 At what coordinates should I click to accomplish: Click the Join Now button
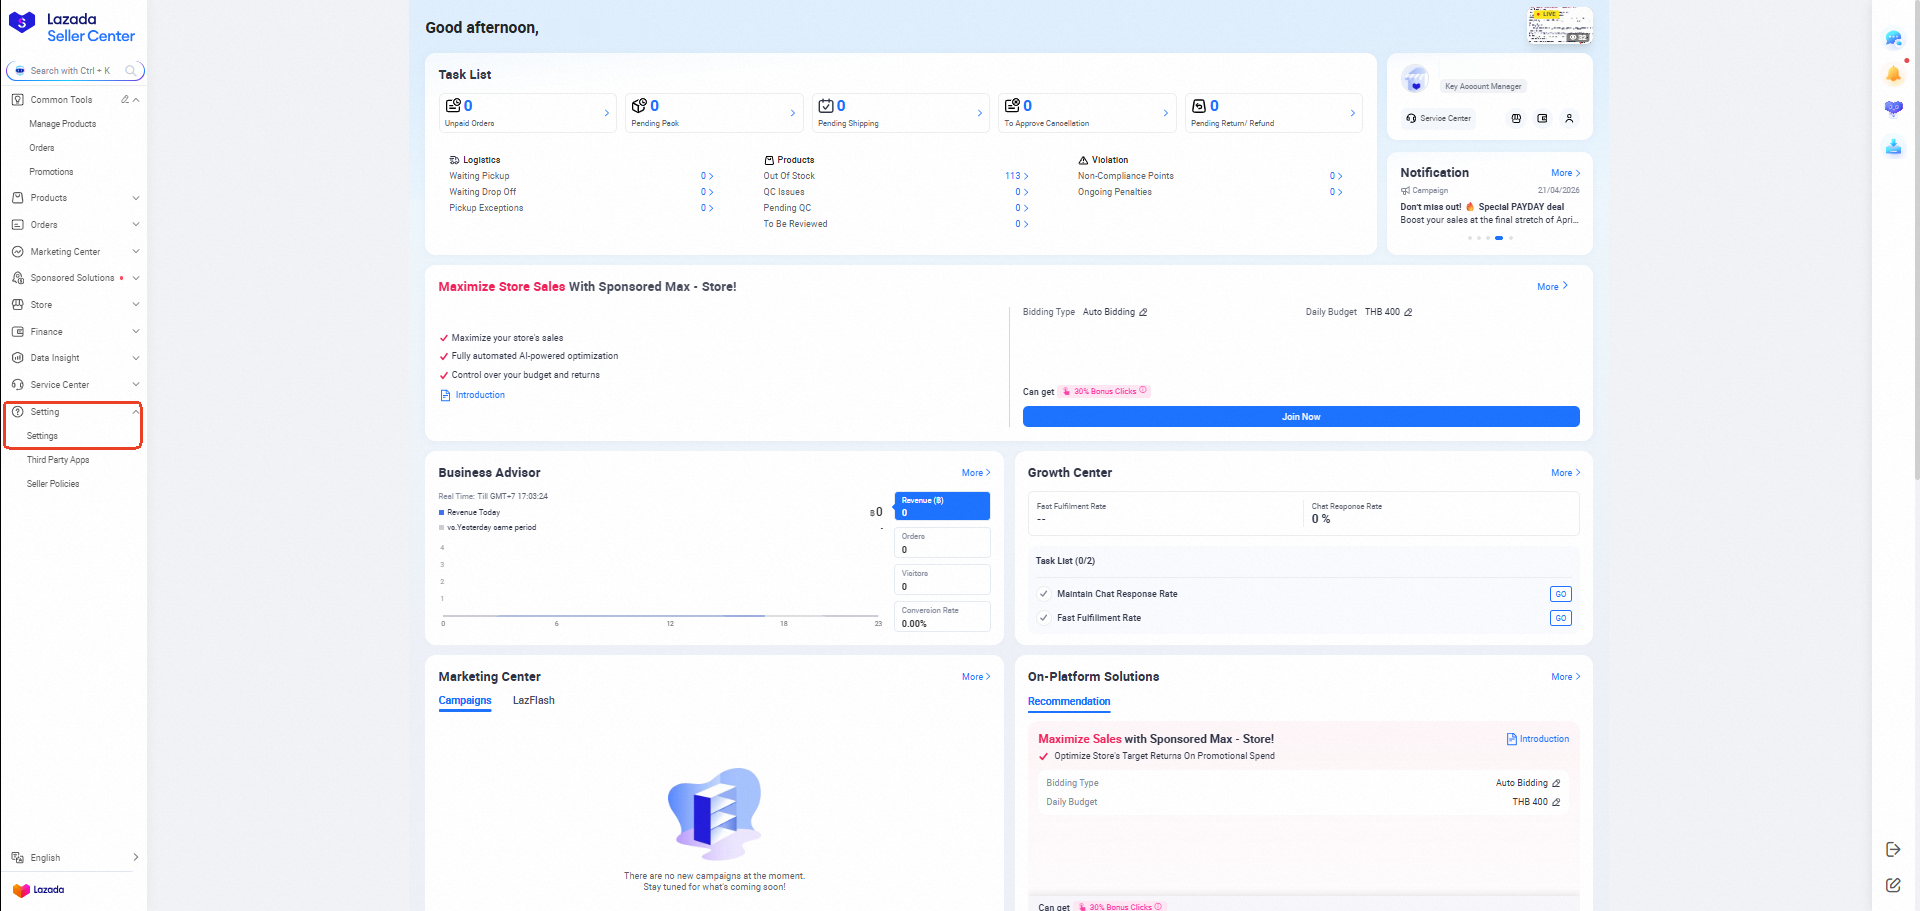[1300, 417]
